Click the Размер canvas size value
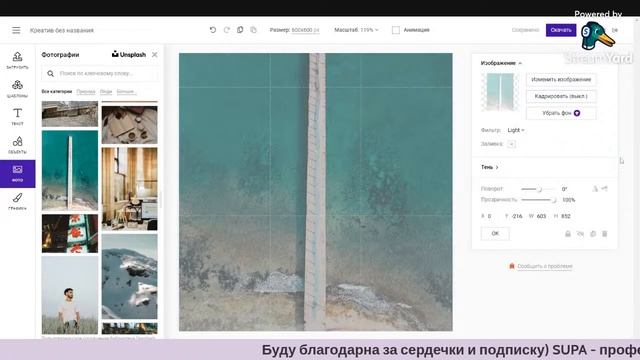 coord(305,30)
